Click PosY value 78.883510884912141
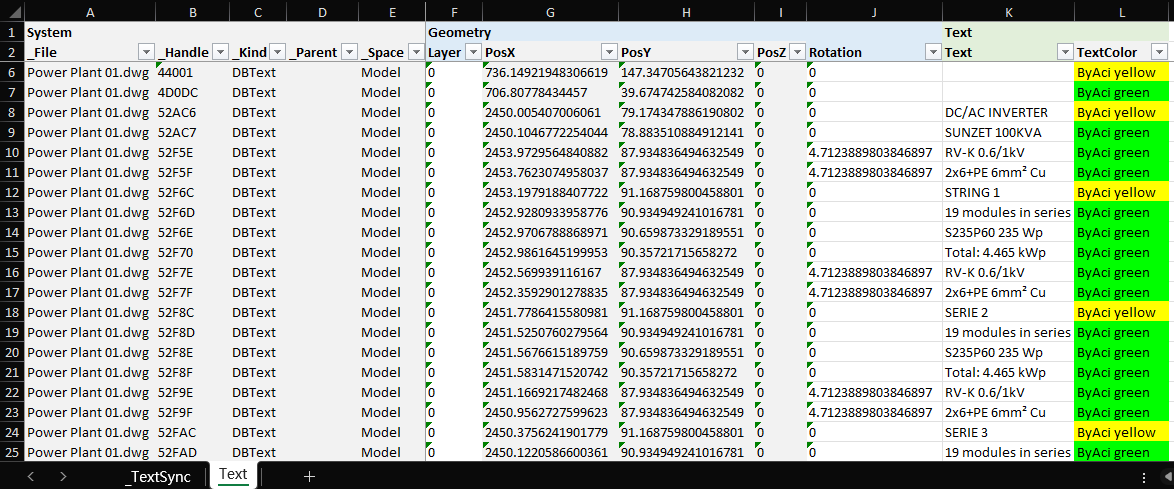 pyautogui.click(x=687, y=132)
